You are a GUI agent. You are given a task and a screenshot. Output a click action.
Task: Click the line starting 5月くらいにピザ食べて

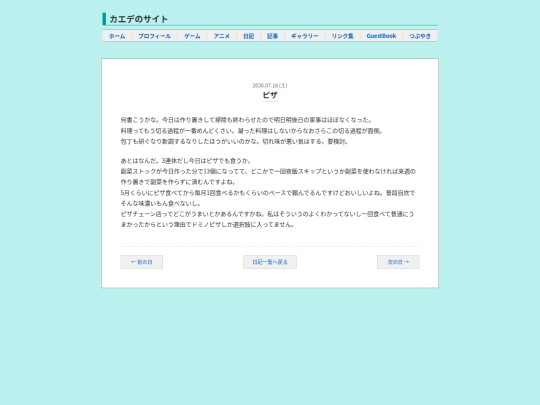point(268,198)
